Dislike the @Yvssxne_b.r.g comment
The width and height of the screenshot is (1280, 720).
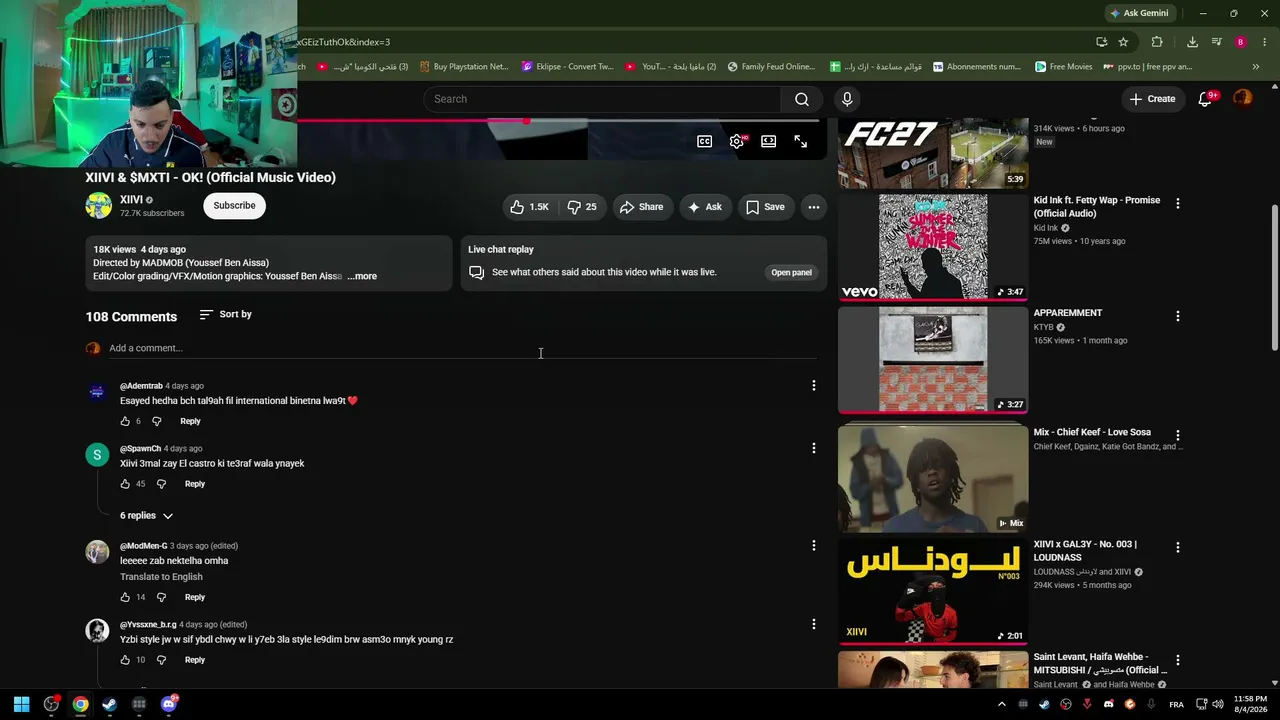pos(161,660)
